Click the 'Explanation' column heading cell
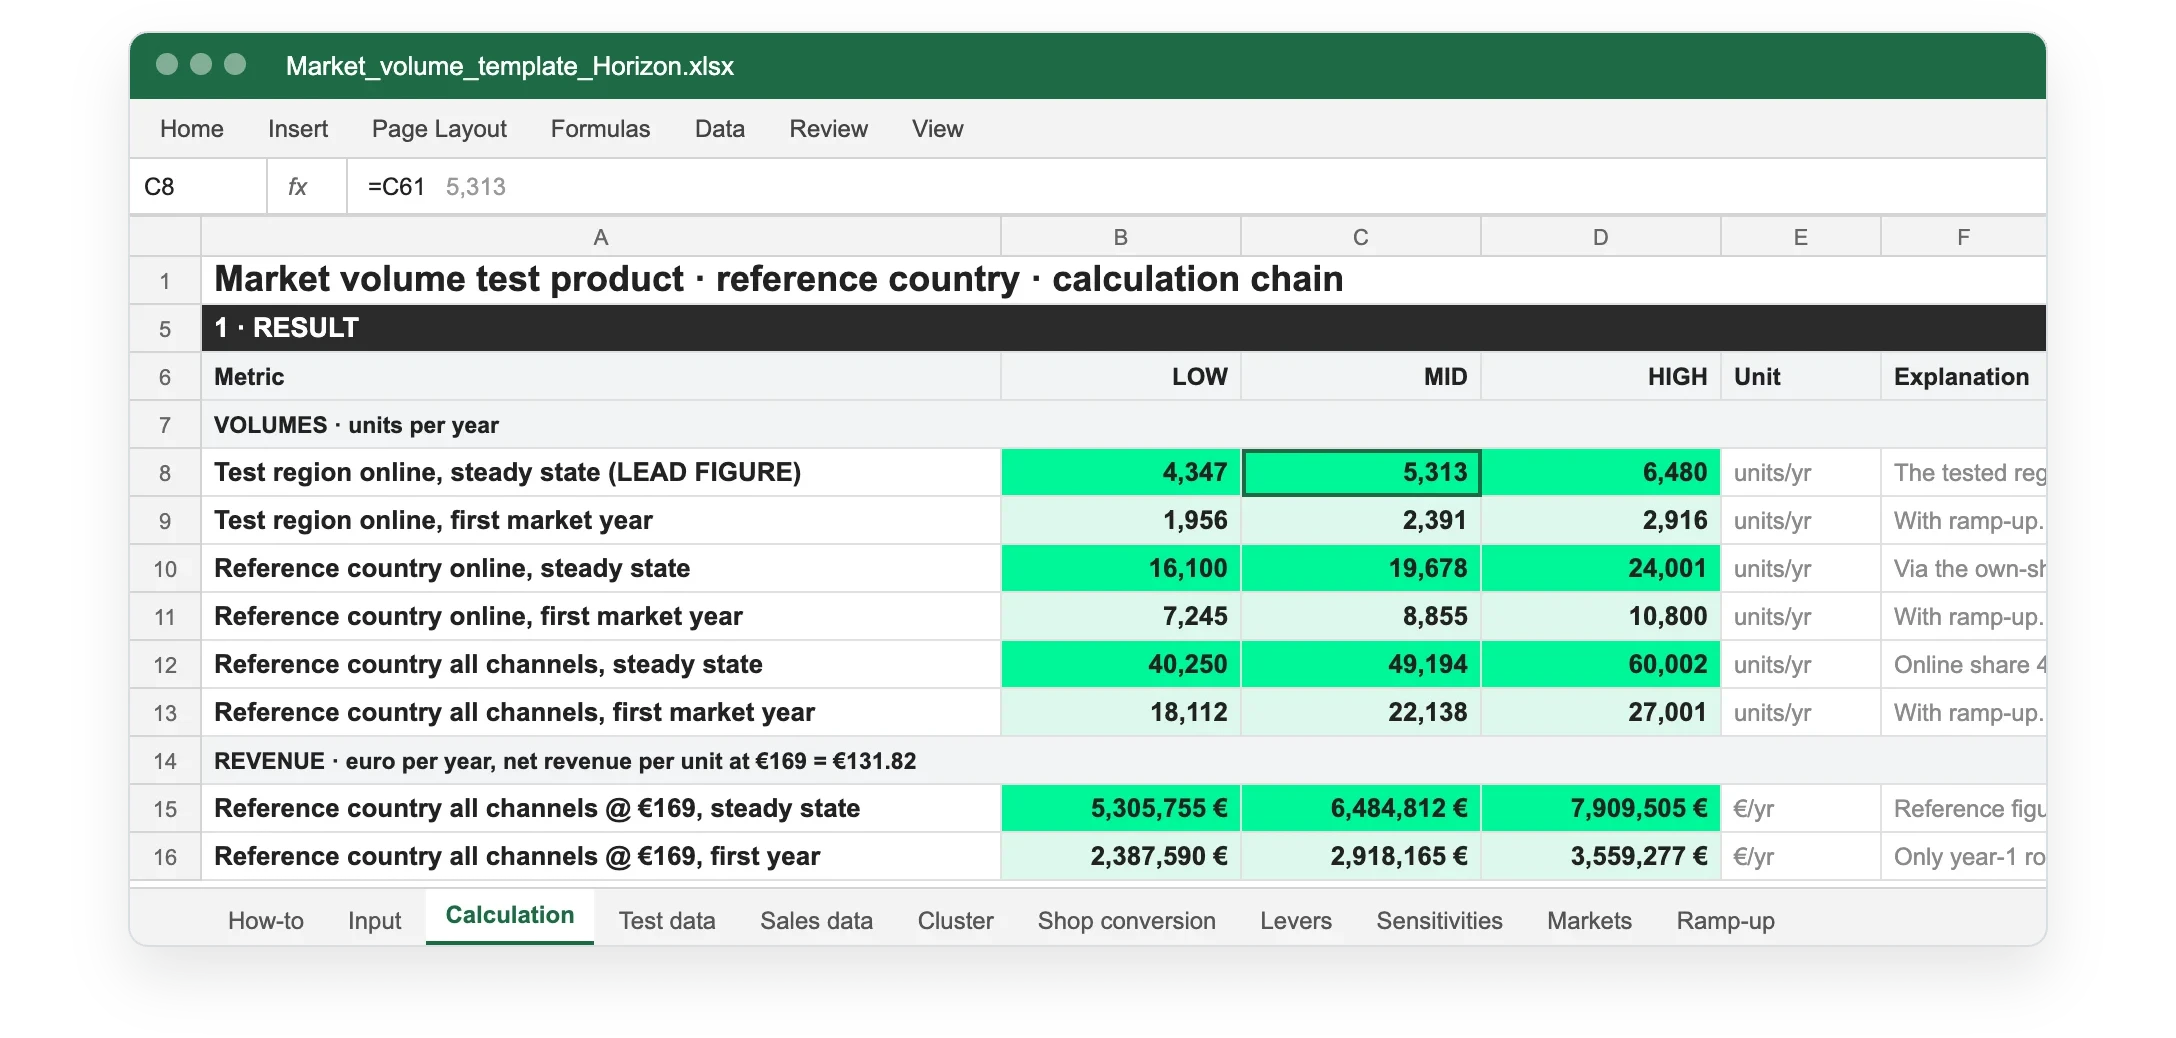This screenshot has width=2176, height=1038. [1963, 377]
